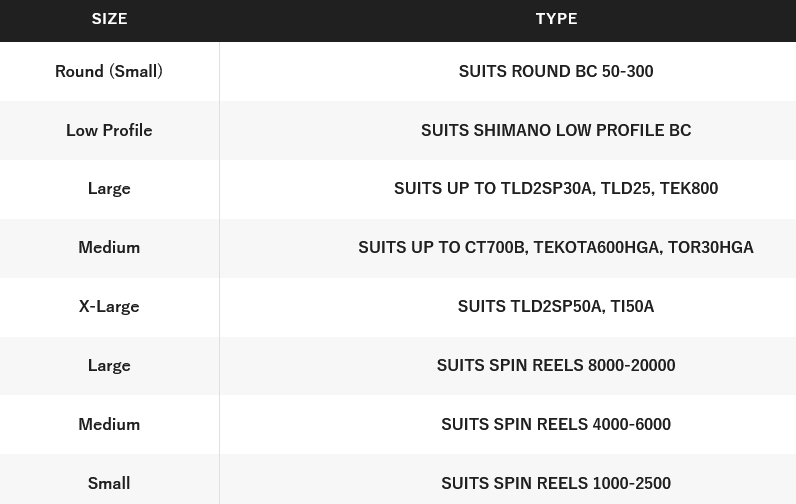Click the Large size cell beside 8000-20000 row
Screen dimensions: 796x504
point(109,365)
